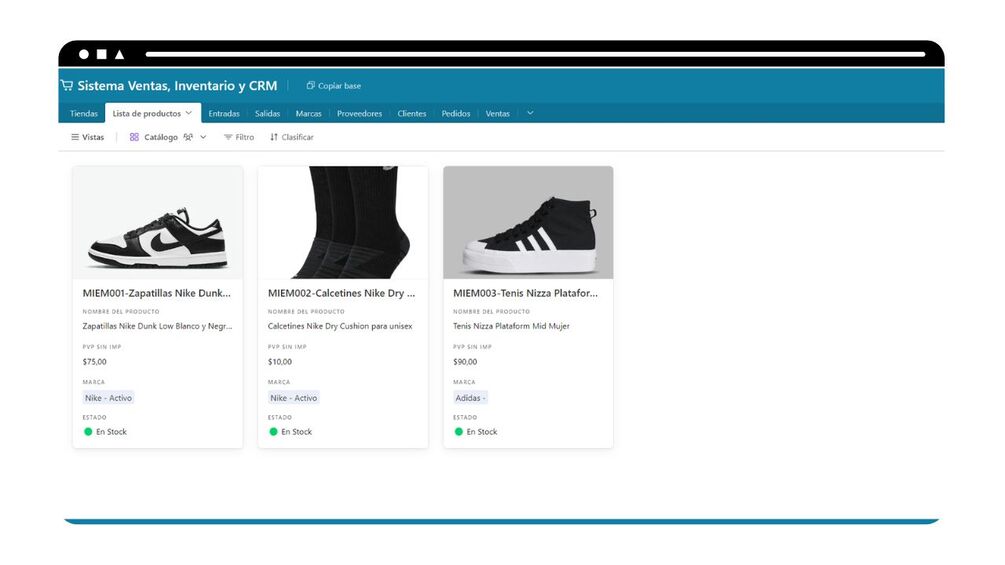Open the black Nike socks image

pos(343,222)
